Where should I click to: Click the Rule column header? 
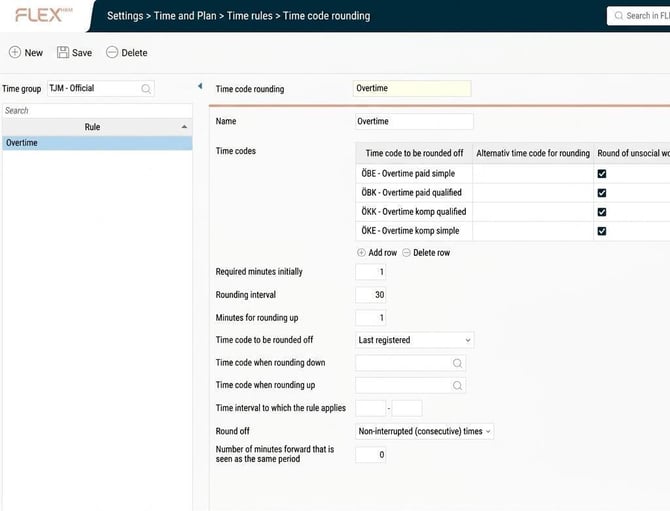(97, 127)
